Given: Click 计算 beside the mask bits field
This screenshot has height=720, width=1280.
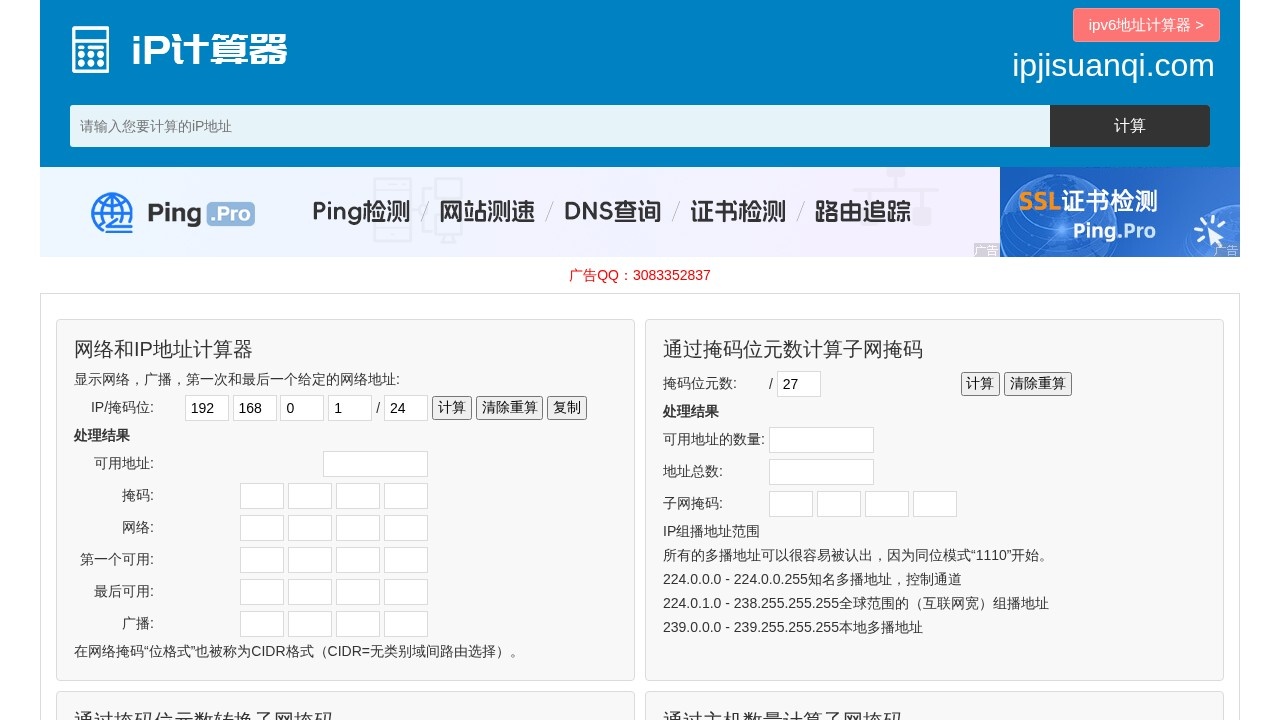Looking at the screenshot, I should pos(980,383).
